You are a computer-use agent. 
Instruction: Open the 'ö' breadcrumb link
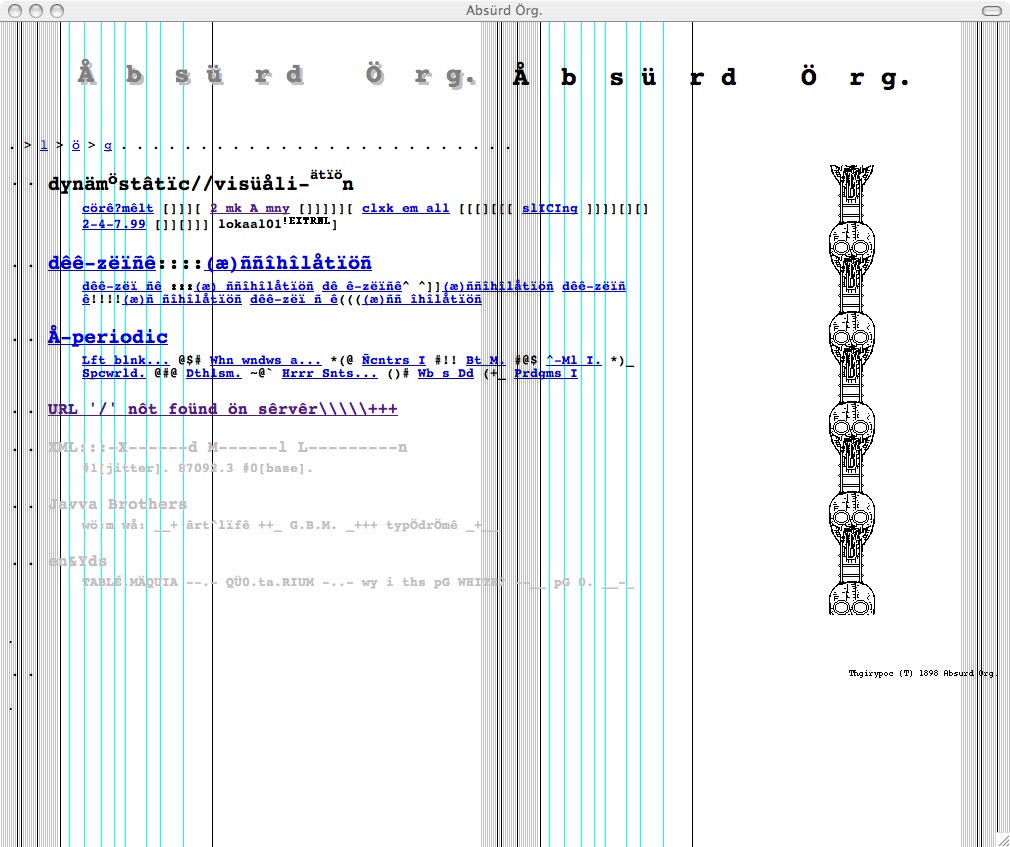tap(76, 145)
